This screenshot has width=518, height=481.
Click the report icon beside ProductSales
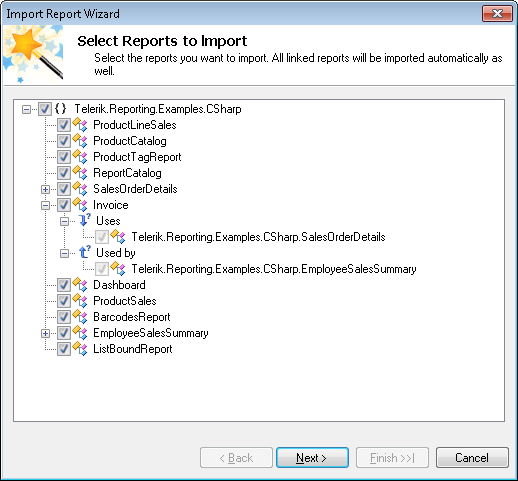click(80, 301)
